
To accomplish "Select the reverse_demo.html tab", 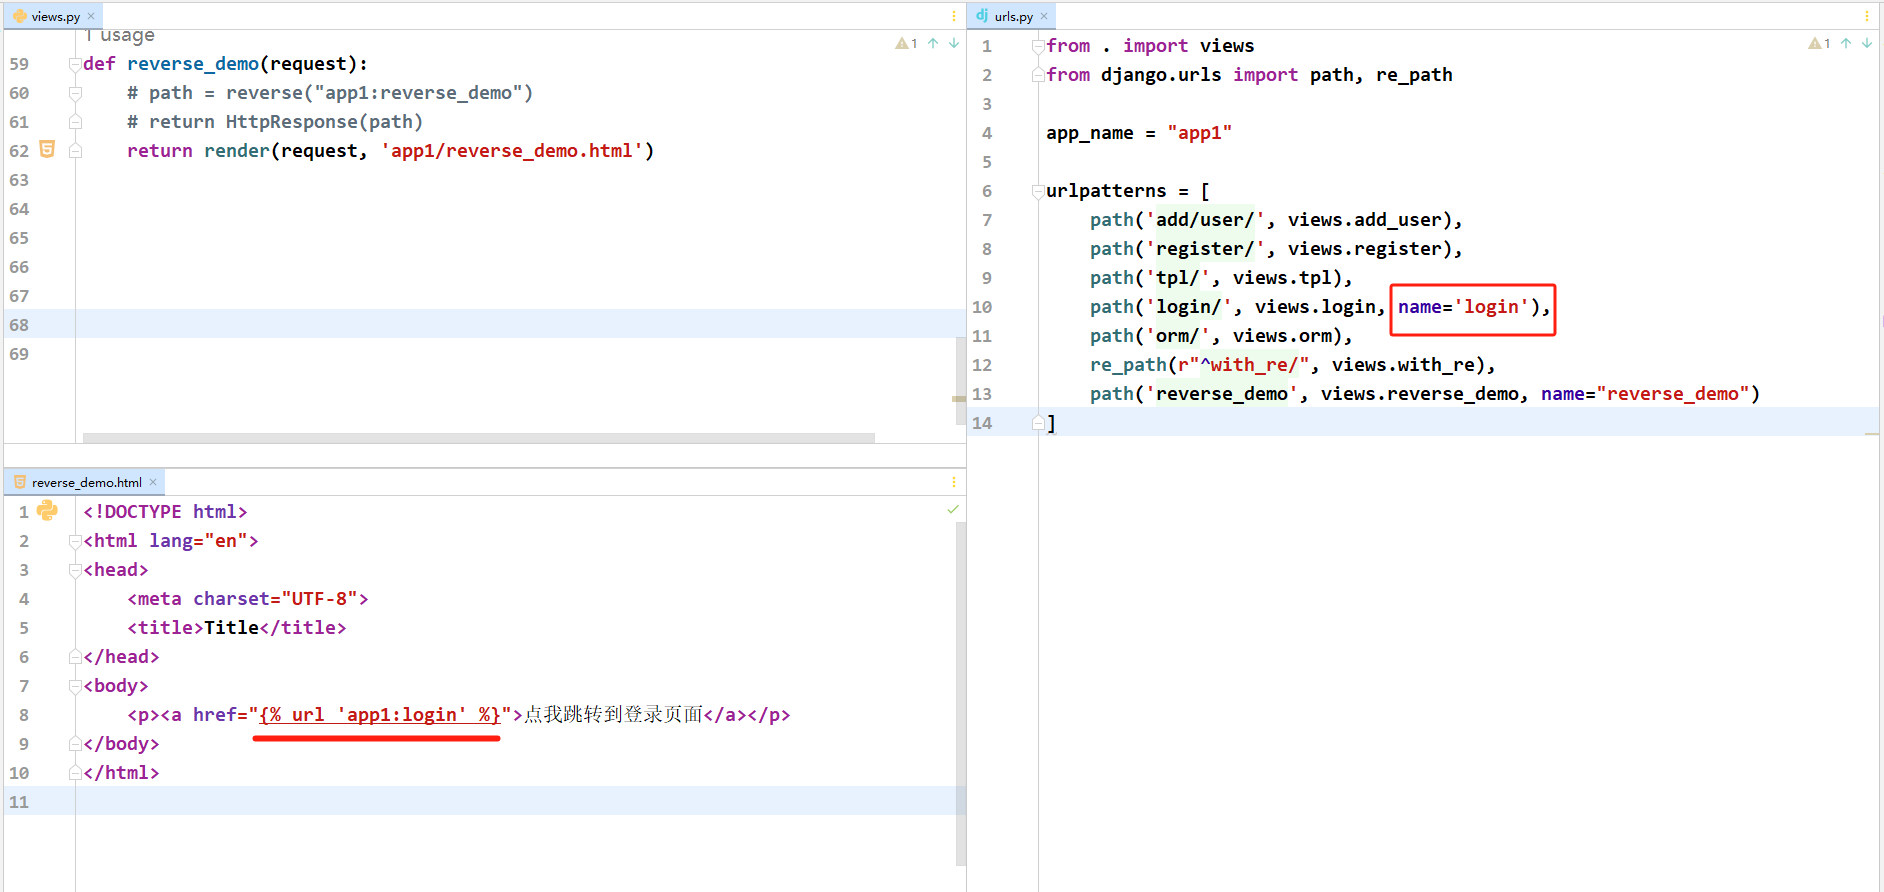I will click(86, 482).
